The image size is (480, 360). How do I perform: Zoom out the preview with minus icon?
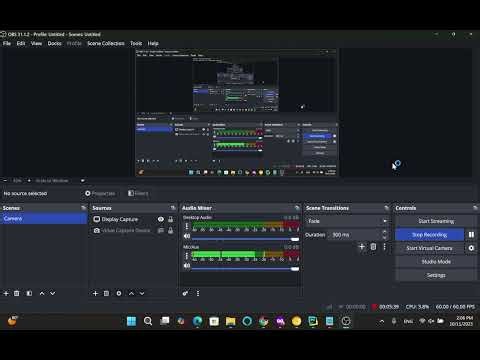(5, 180)
